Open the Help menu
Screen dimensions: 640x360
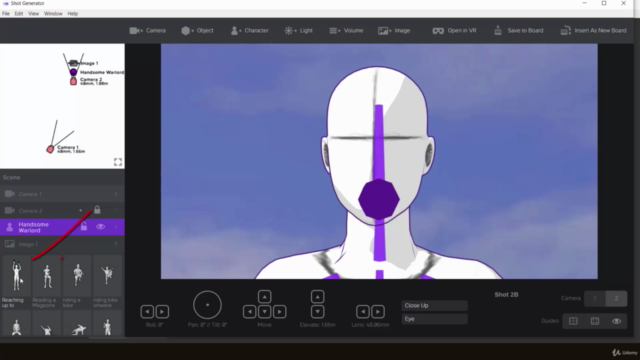73,13
